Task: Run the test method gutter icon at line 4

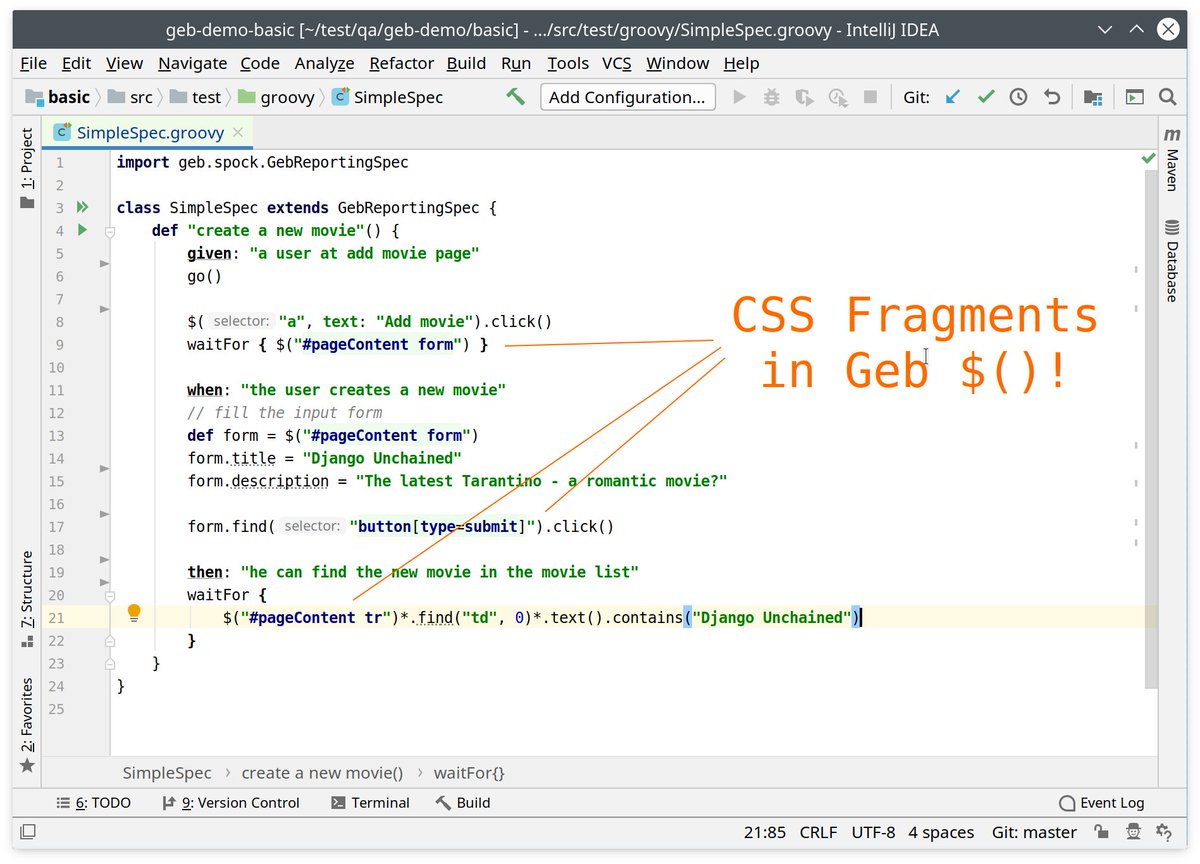Action: click(x=82, y=231)
